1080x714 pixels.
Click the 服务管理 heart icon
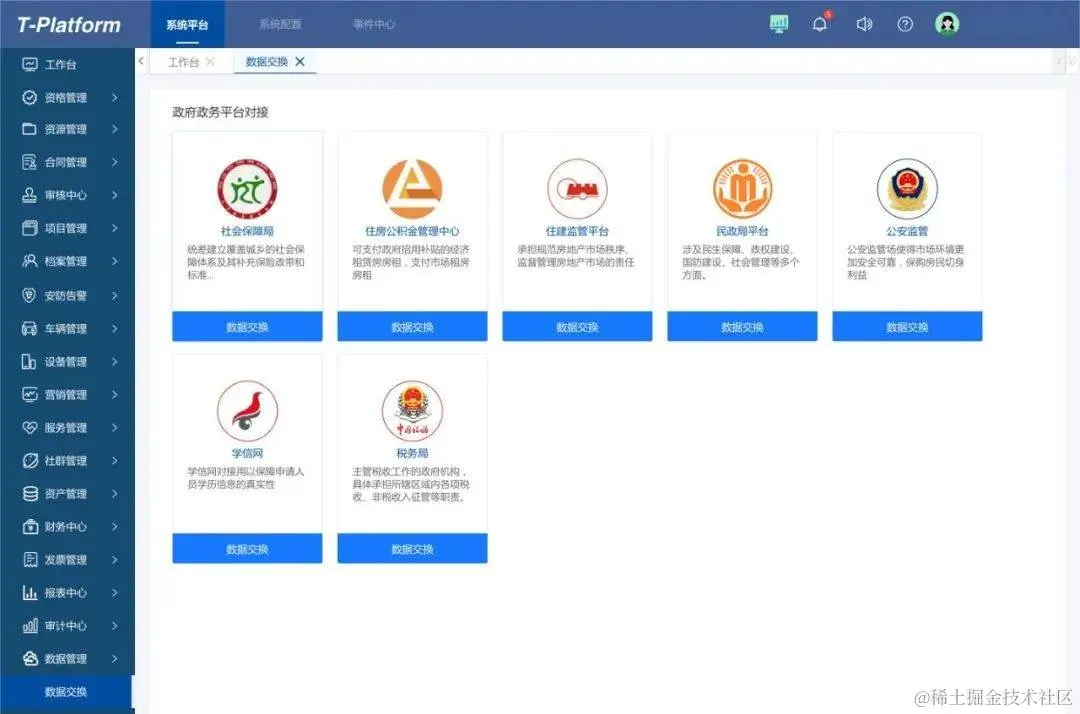pos(30,428)
